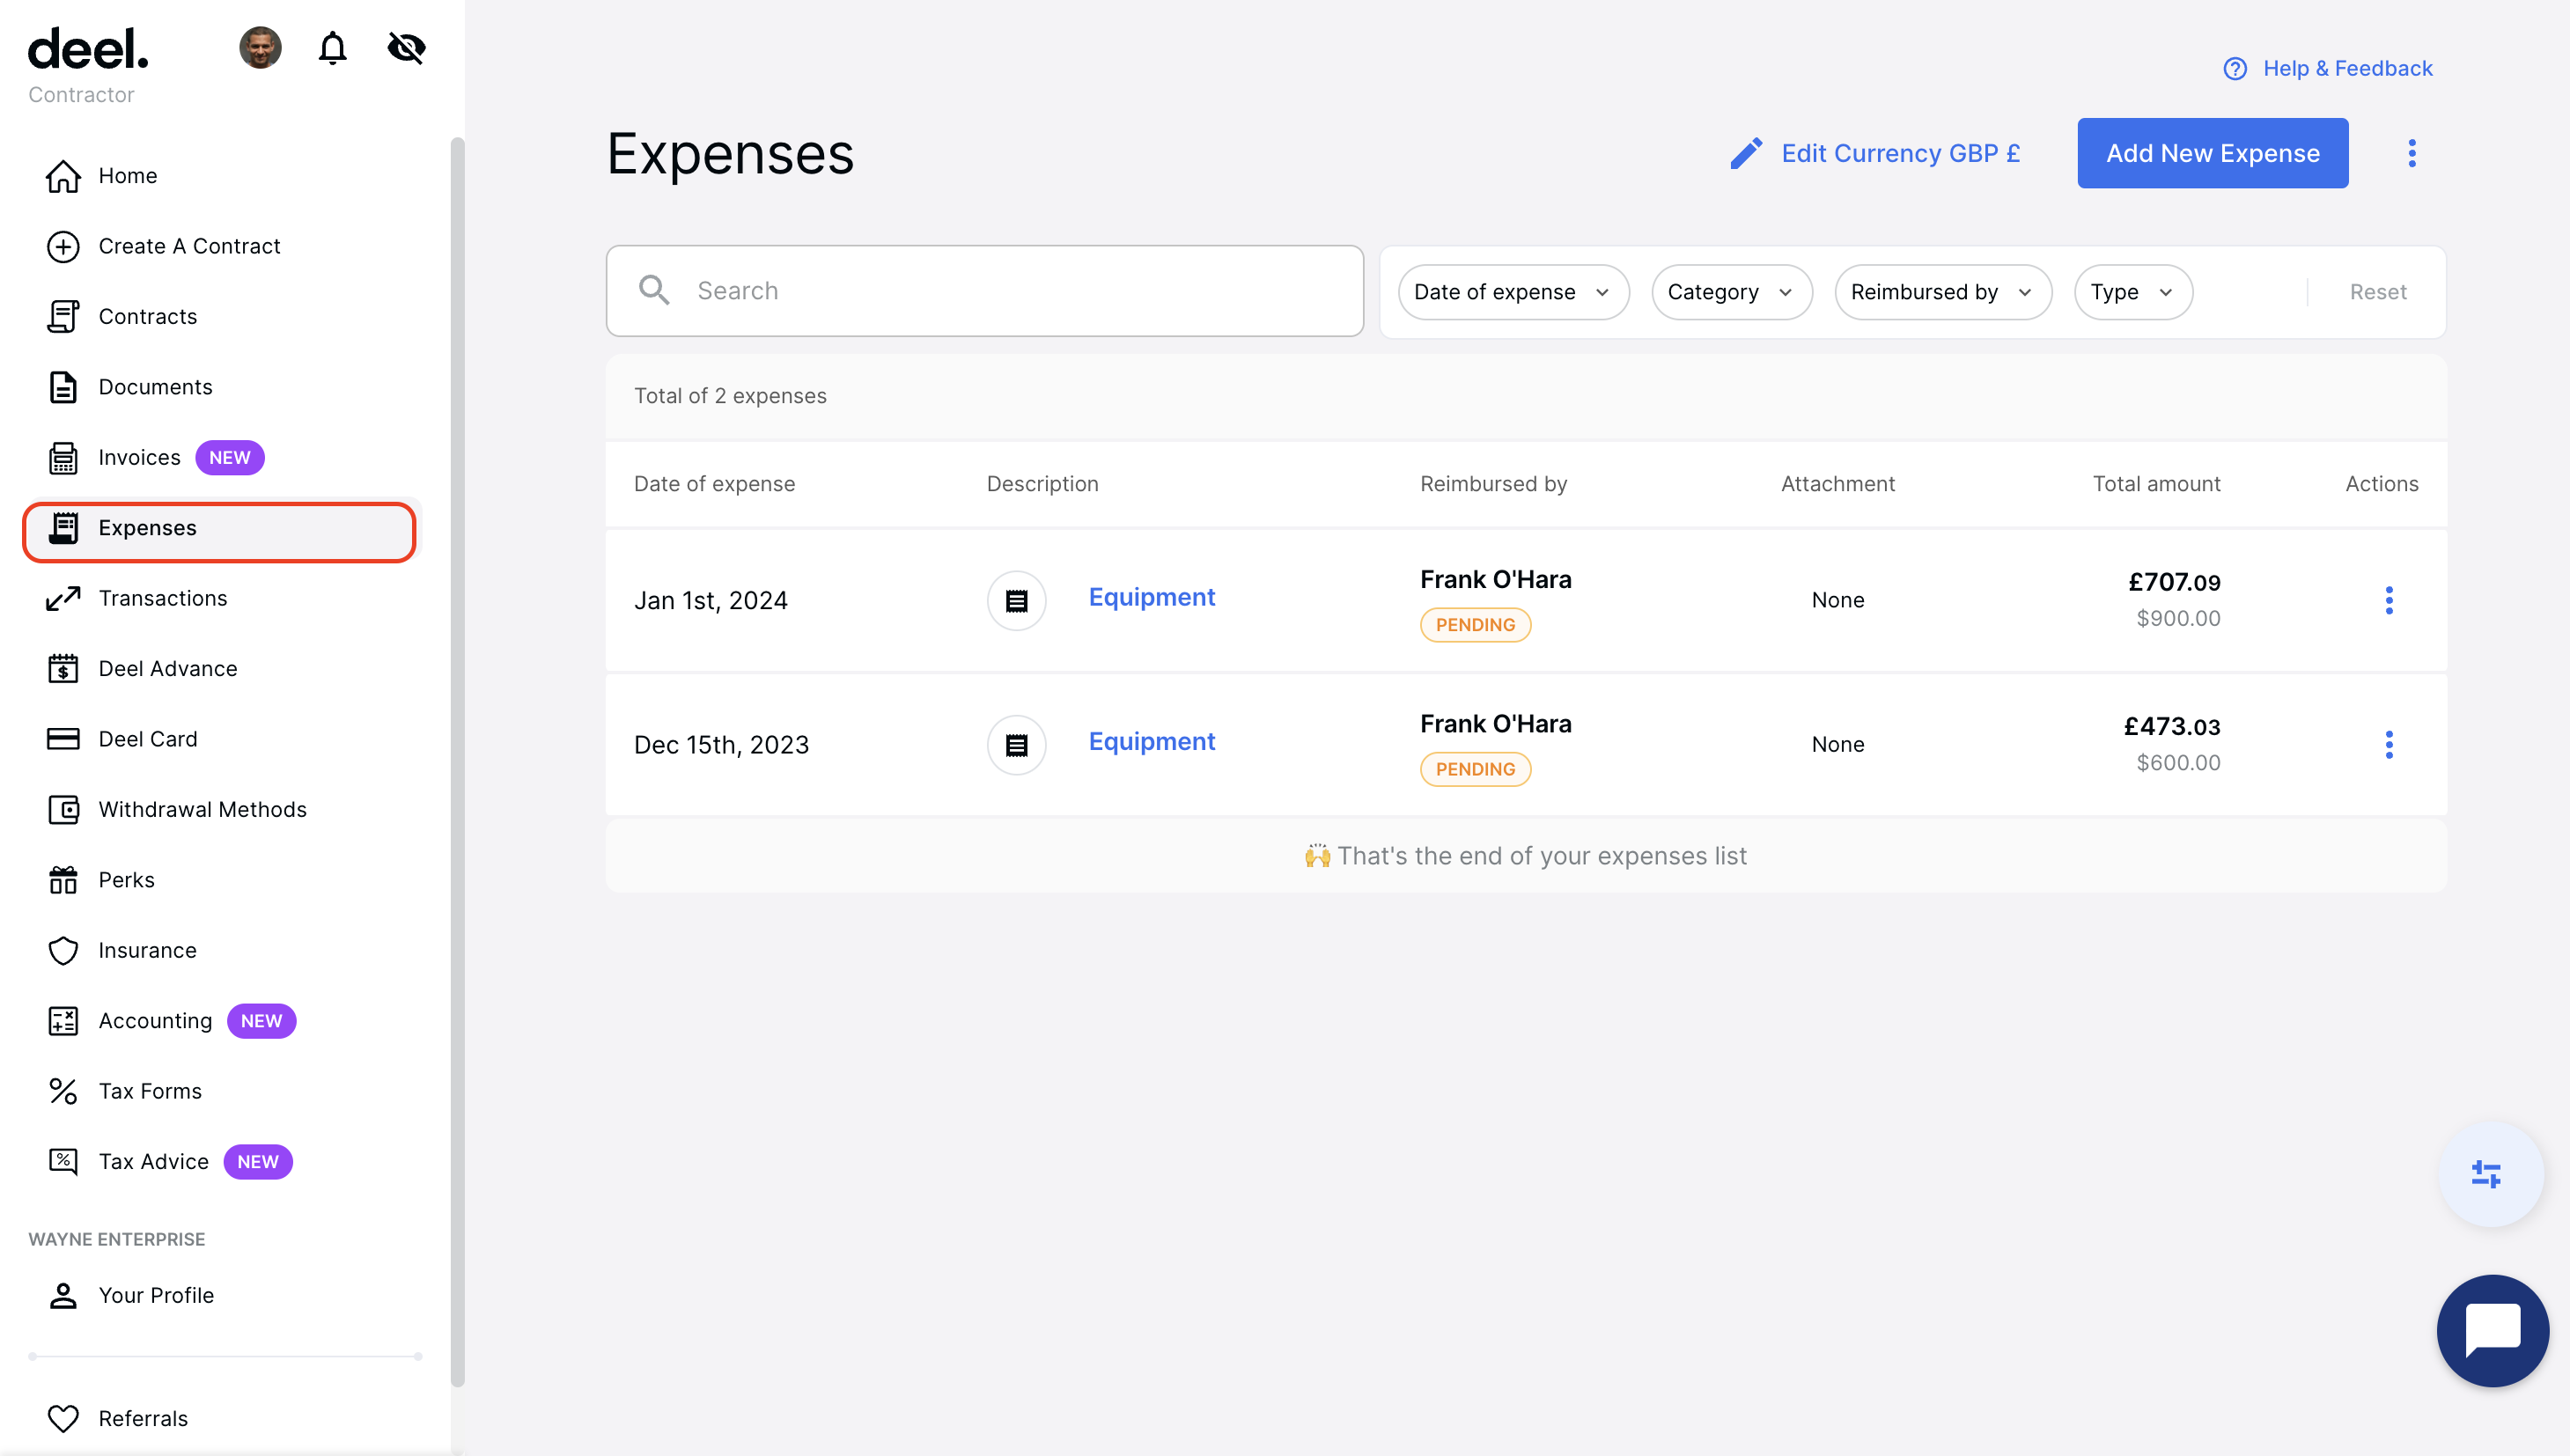Open the Expenses page overflow menu
This screenshot has width=2570, height=1456.
(x=2411, y=152)
